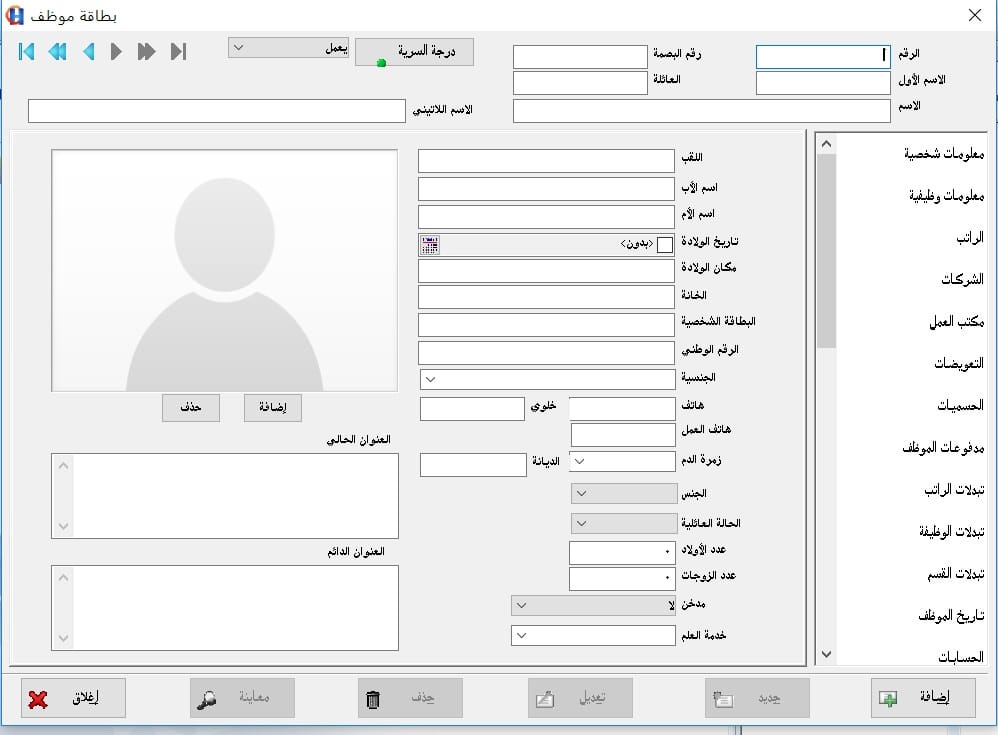Click the gray double-arrow fast-forward icon
The height and width of the screenshot is (735, 998).
[x=147, y=52]
